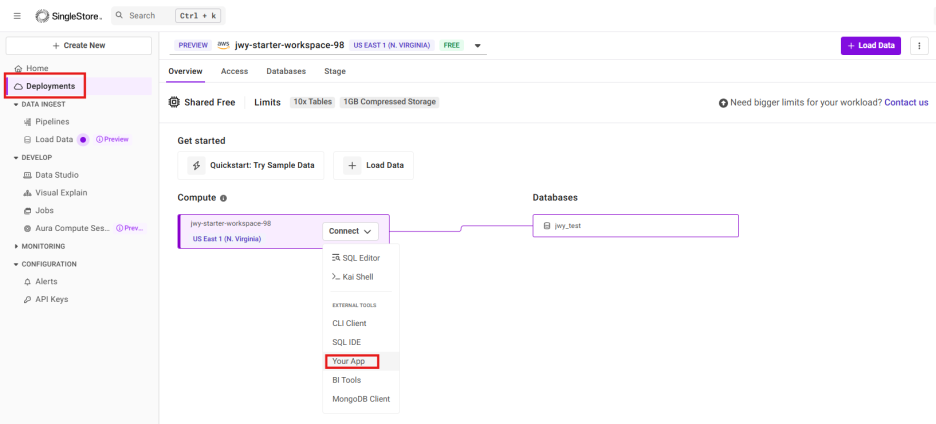Open Visual Explain
Viewport: 936px width, 424px height.
pos(61,193)
